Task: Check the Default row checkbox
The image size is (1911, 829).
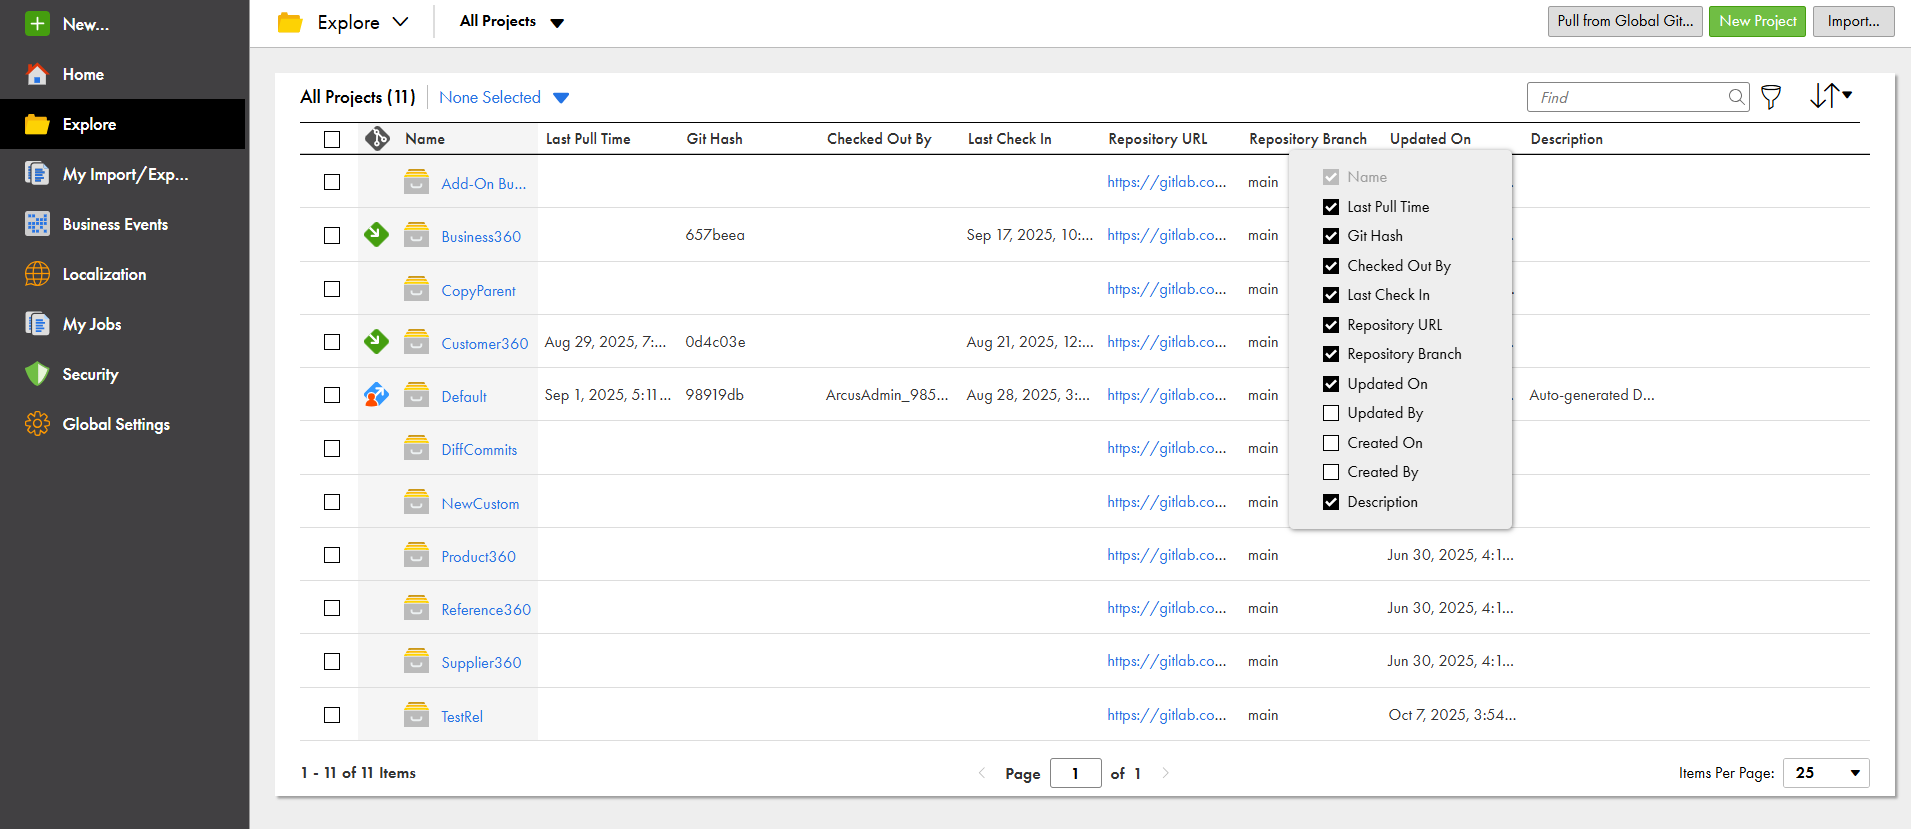Action: (x=332, y=395)
